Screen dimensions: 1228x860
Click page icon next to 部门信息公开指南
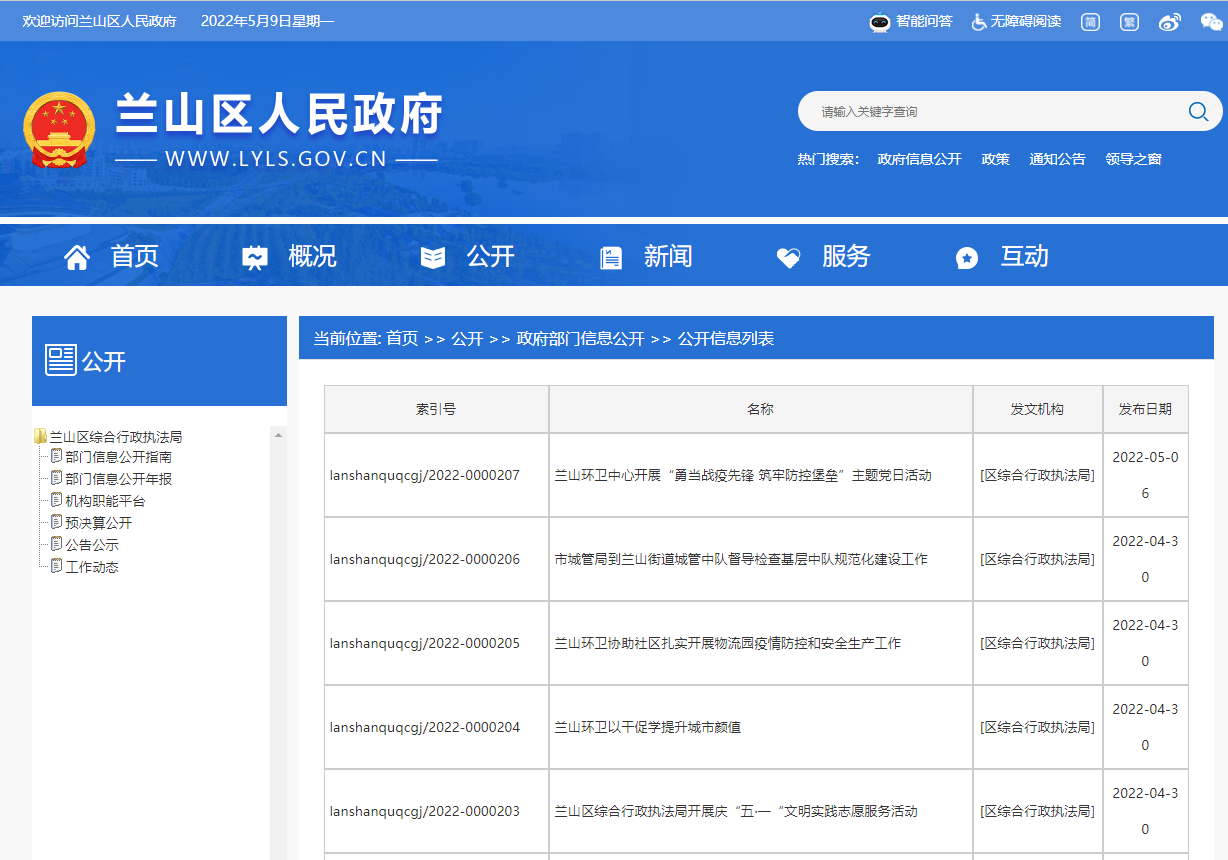[x=57, y=456]
